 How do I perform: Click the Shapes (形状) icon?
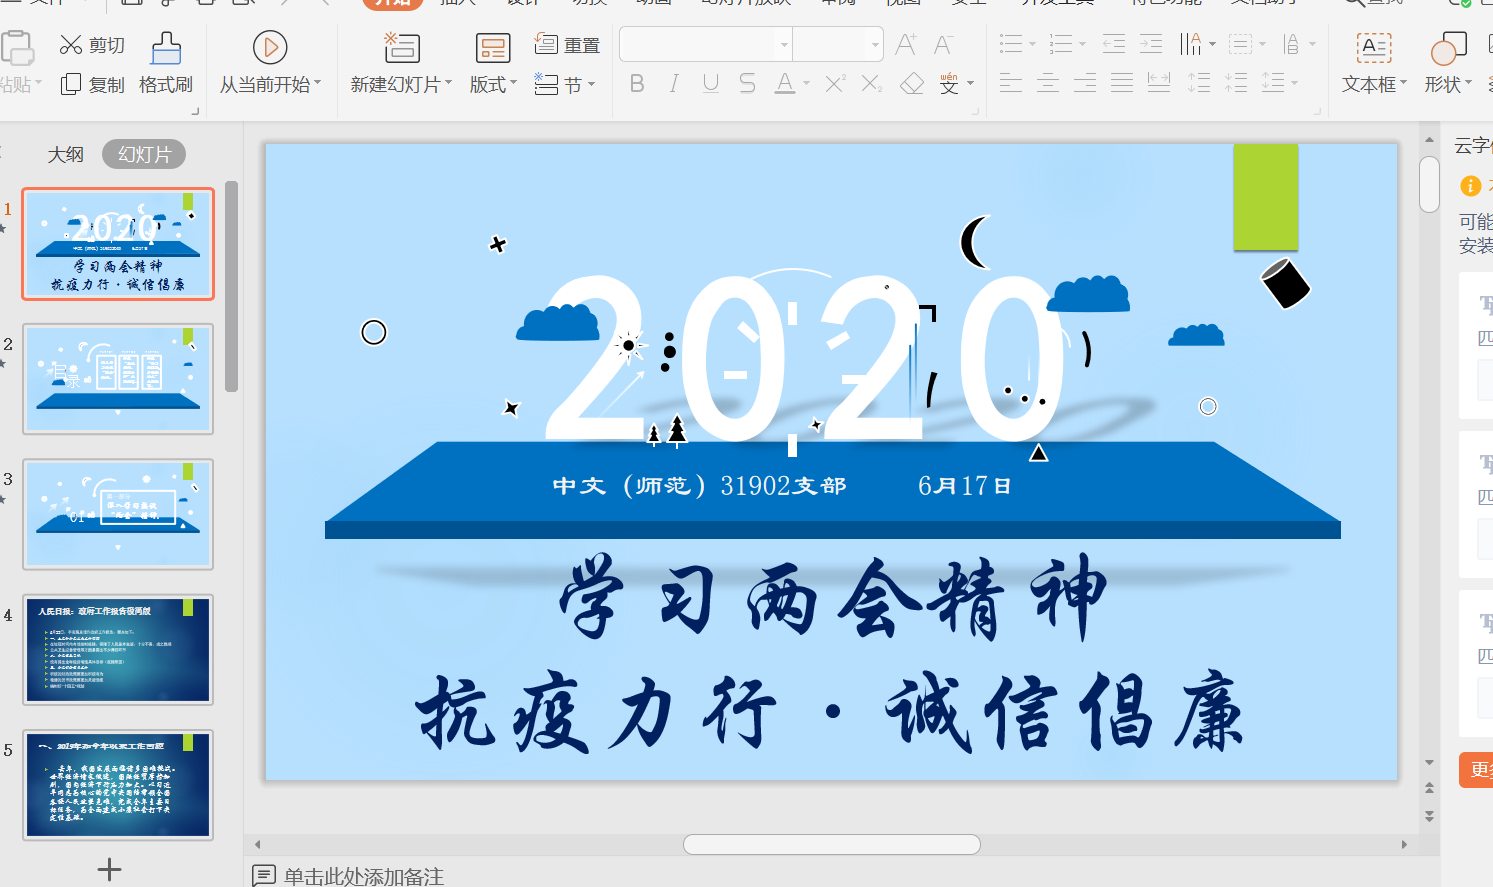click(x=1448, y=48)
